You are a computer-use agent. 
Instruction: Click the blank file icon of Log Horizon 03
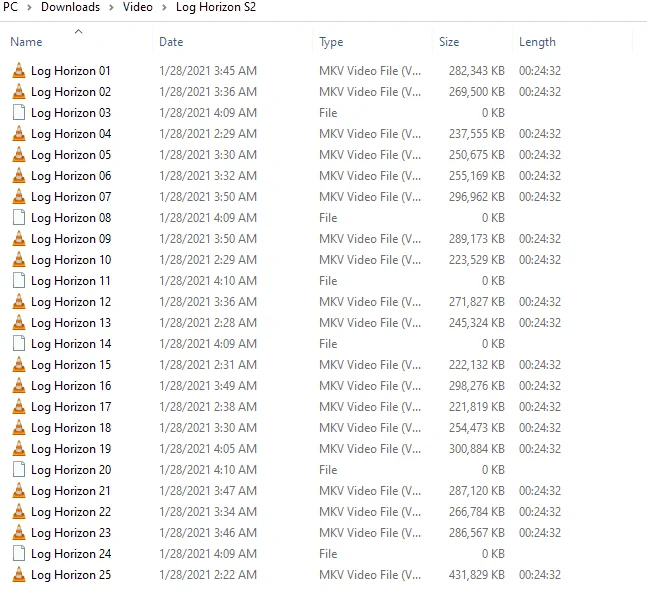tap(19, 113)
